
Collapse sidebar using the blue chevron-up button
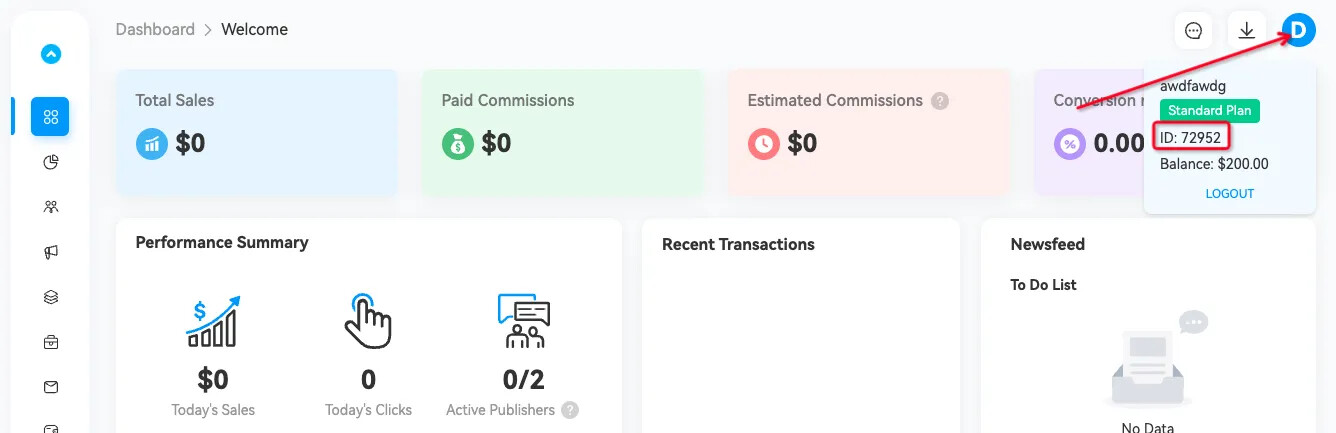pos(51,55)
